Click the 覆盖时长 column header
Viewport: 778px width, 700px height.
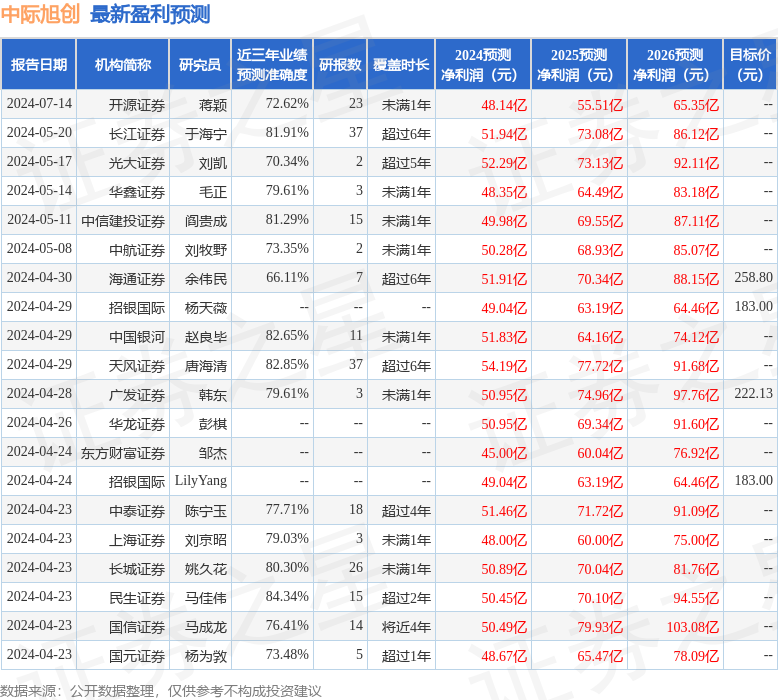401,64
